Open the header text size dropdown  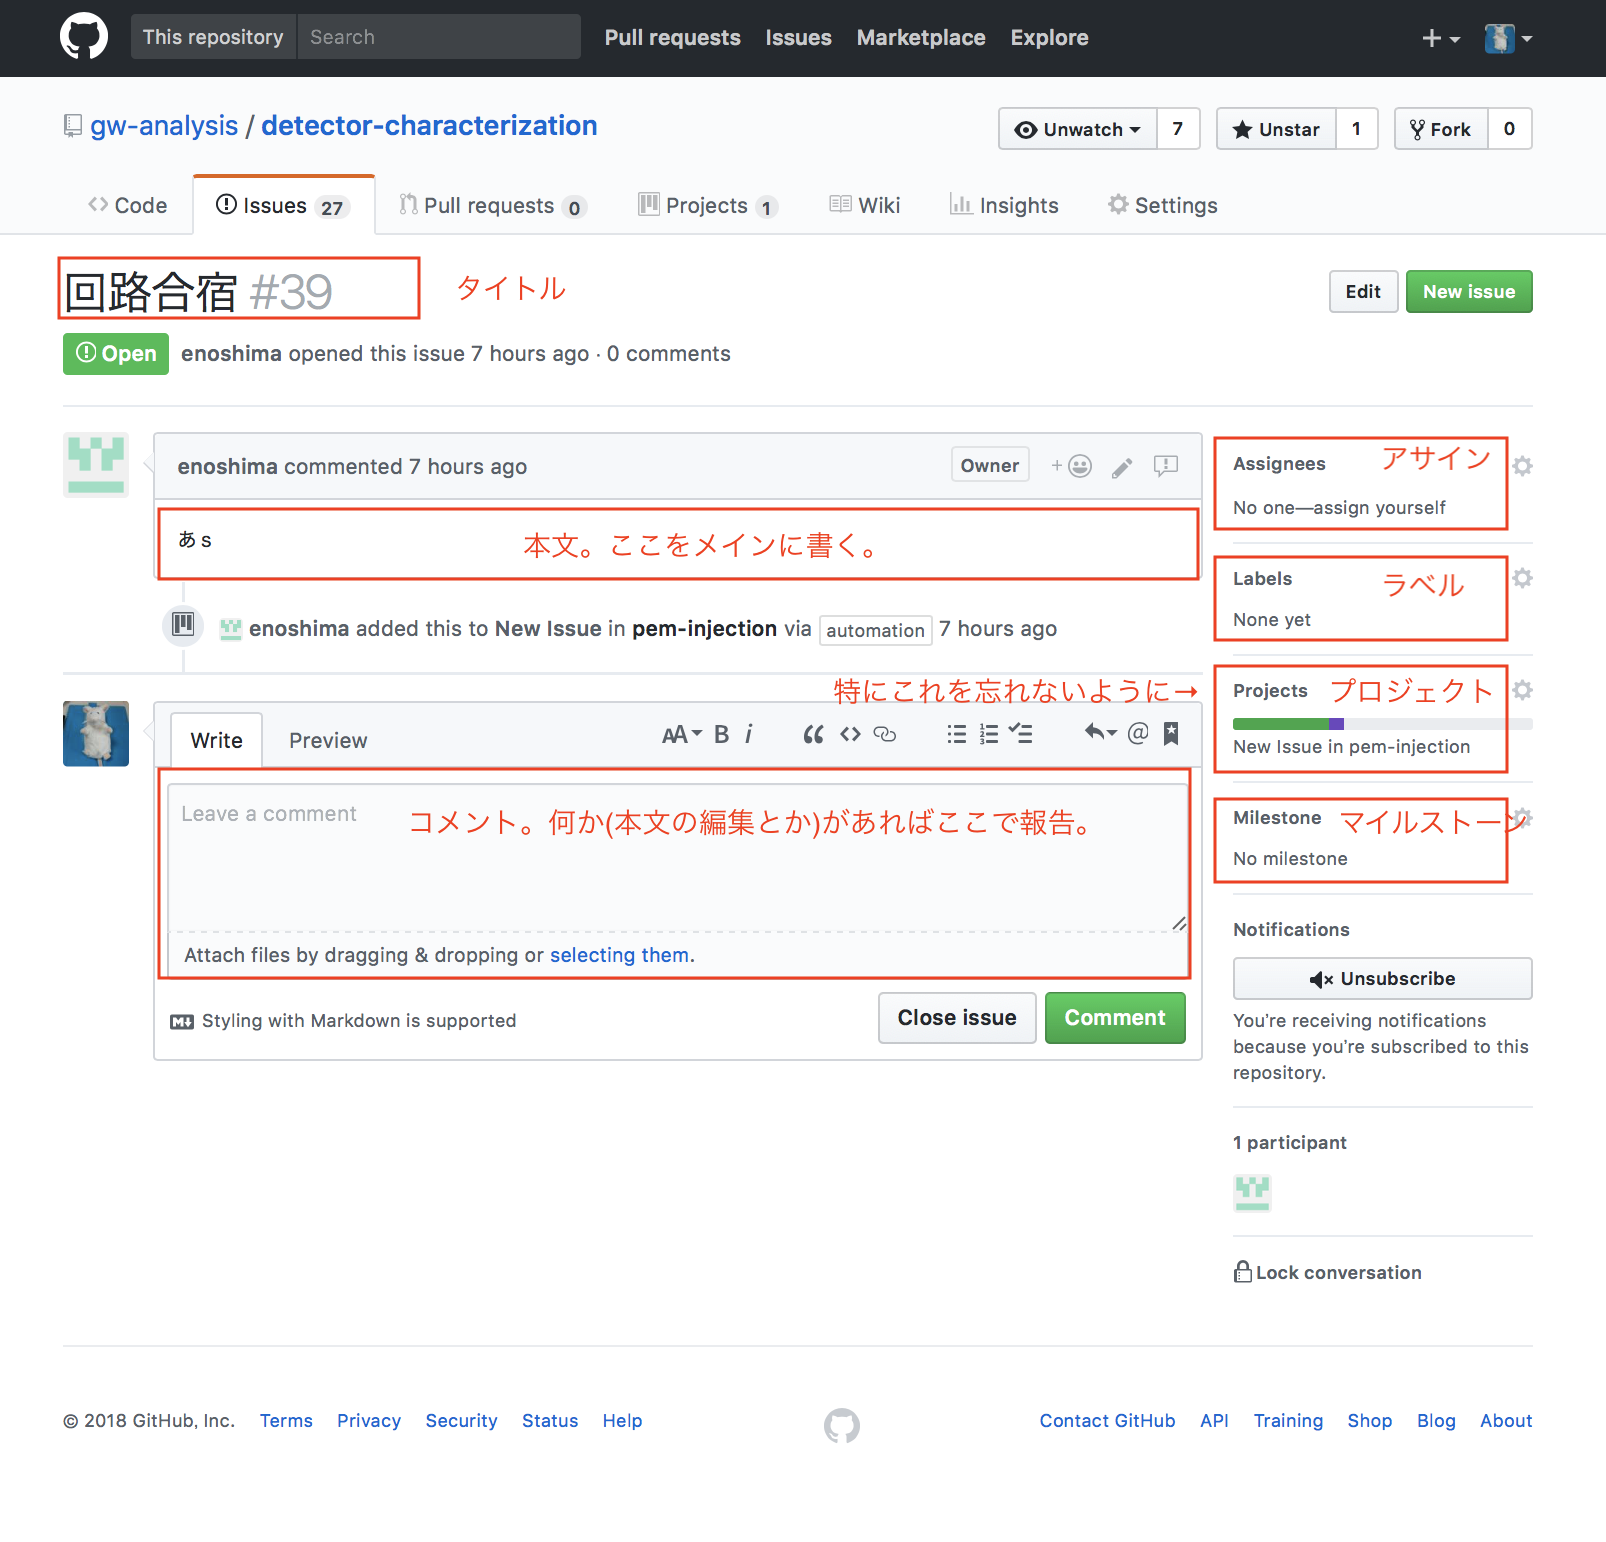[682, 735]
